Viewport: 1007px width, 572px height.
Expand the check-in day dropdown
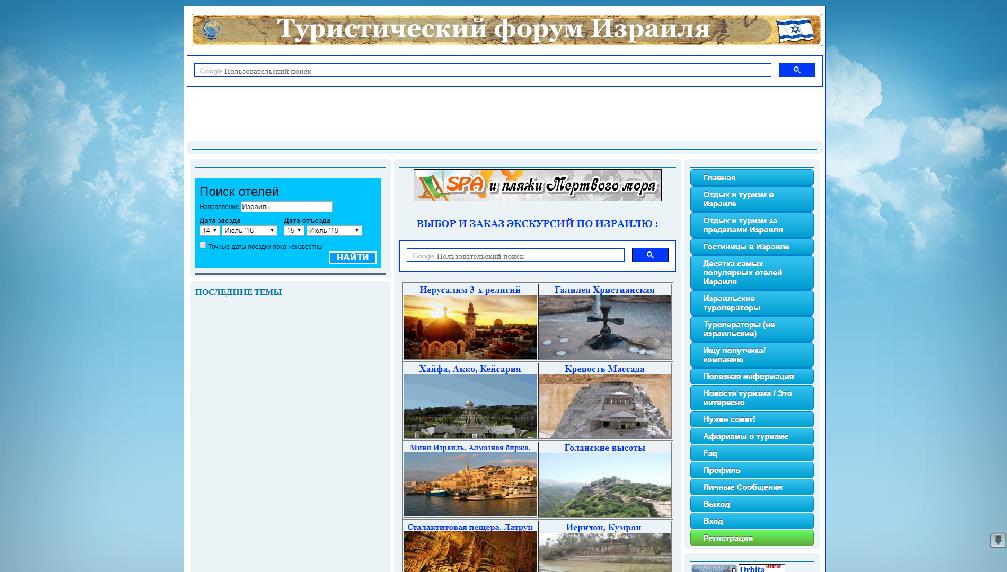(209, 230)
